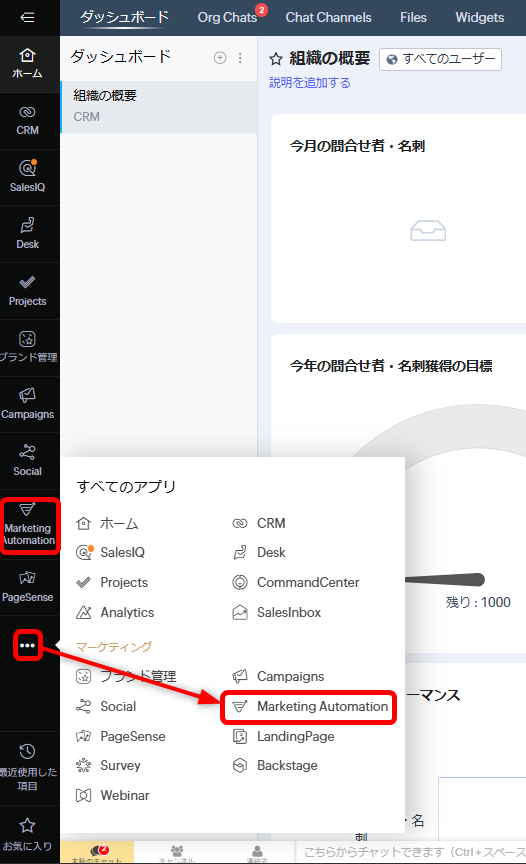Open 最近使用した項目 in the sidebar
Viewport: 526px width, 864px height.
[28, 768]
